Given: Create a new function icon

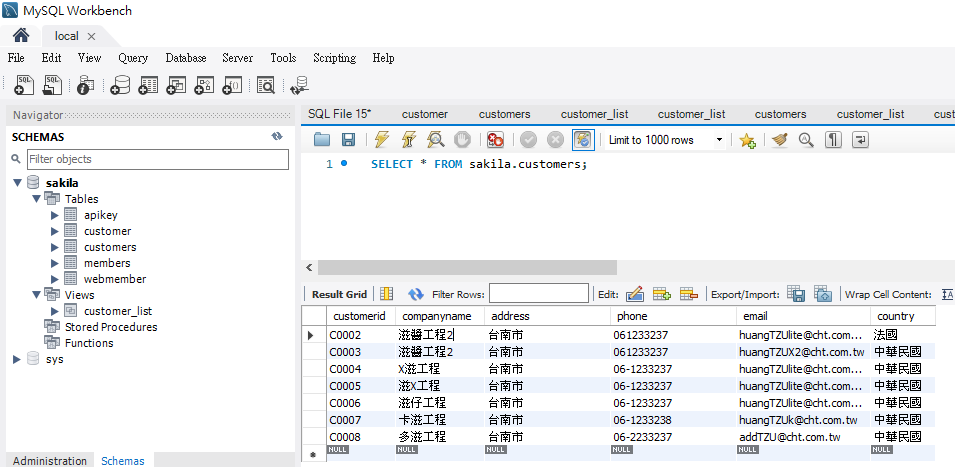Looking at the screenshot, I should click(233, 86).
